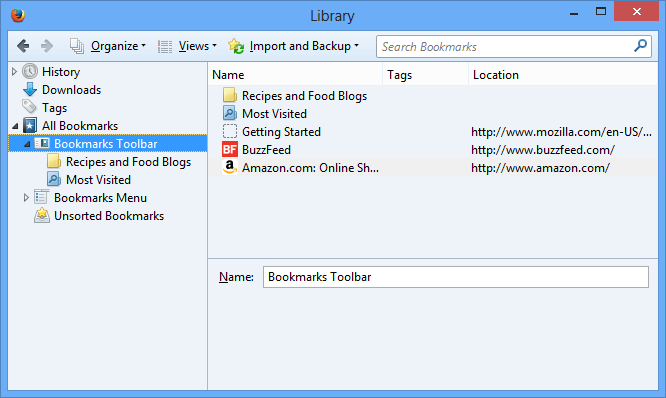This screenshot has height=398, width=666.
Task: Click the http://www.buzzfeed.com/ location cell
Action: click(x=542, y=150)
